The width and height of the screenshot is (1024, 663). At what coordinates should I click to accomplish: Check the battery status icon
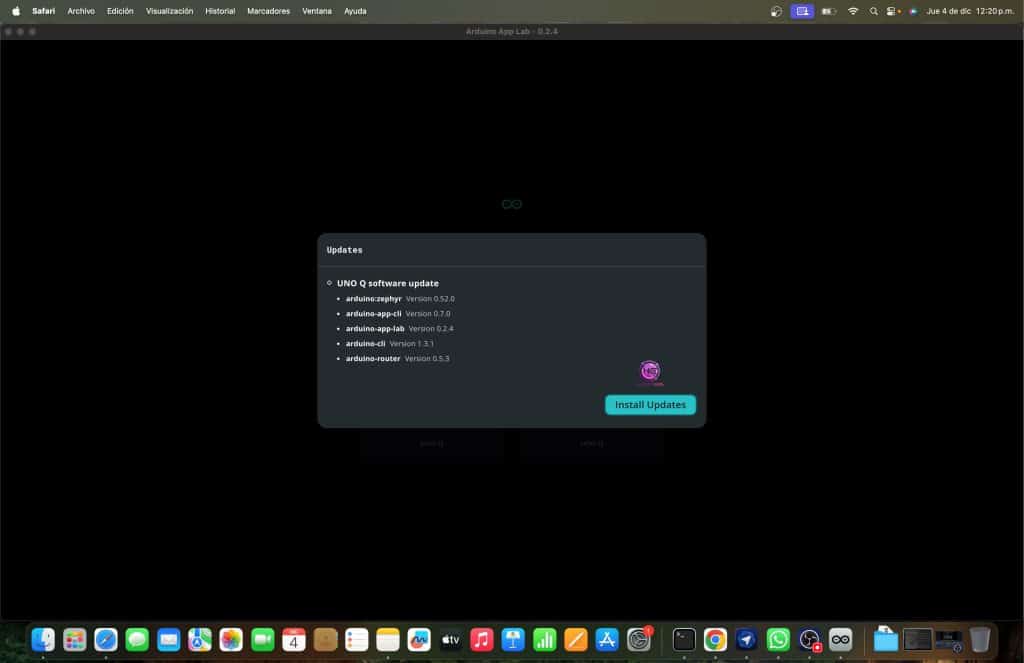[829, 11]
